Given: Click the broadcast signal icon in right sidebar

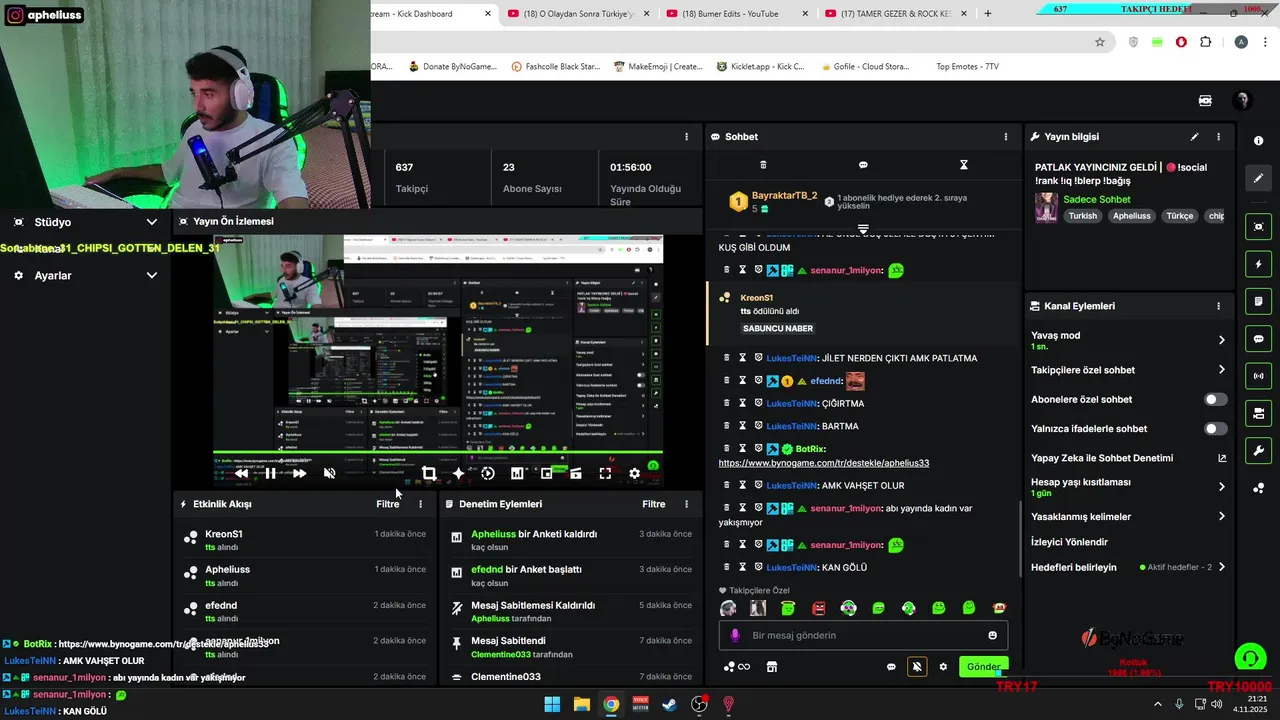Looking at the screenshot, I should (x=1258, y=376).
